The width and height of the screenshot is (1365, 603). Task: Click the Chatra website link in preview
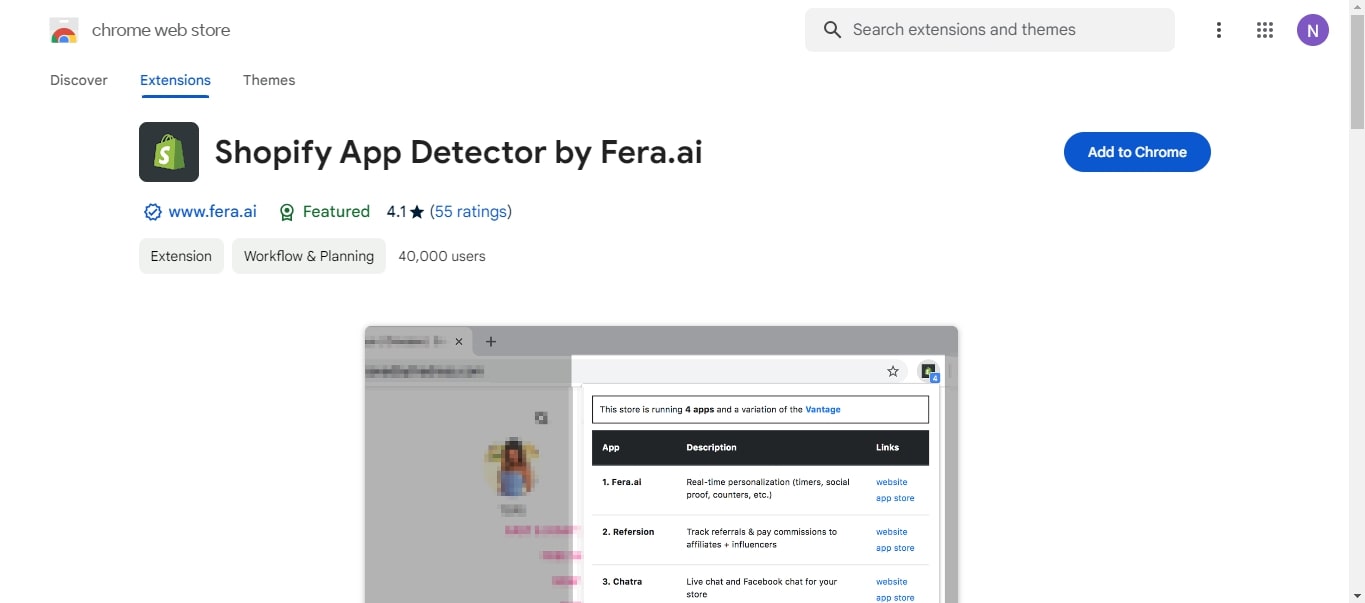coord(892,582)
